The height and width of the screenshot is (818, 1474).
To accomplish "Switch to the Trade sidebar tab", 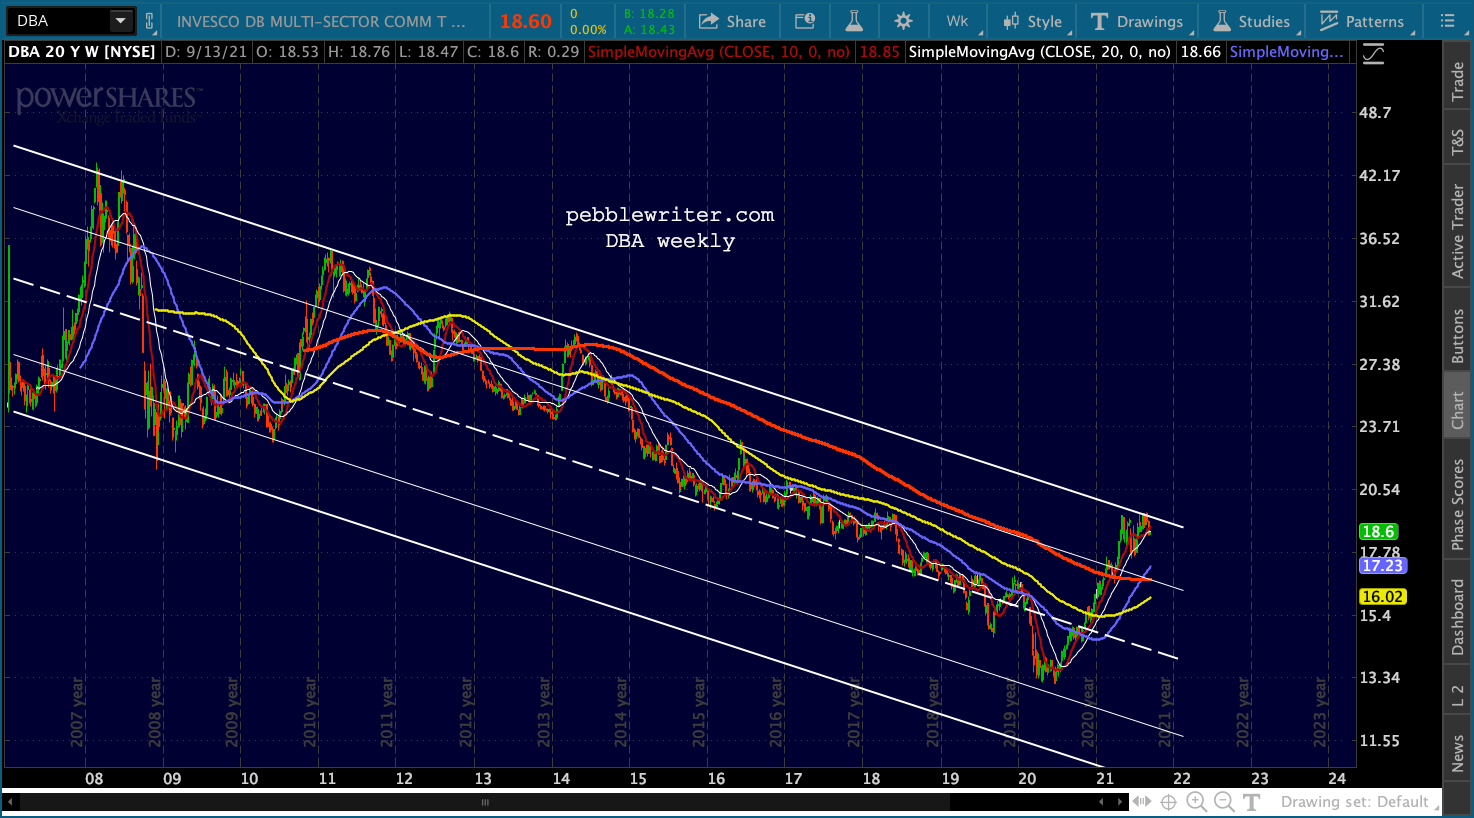I will pyautogui.click(x=1458, y=82).
